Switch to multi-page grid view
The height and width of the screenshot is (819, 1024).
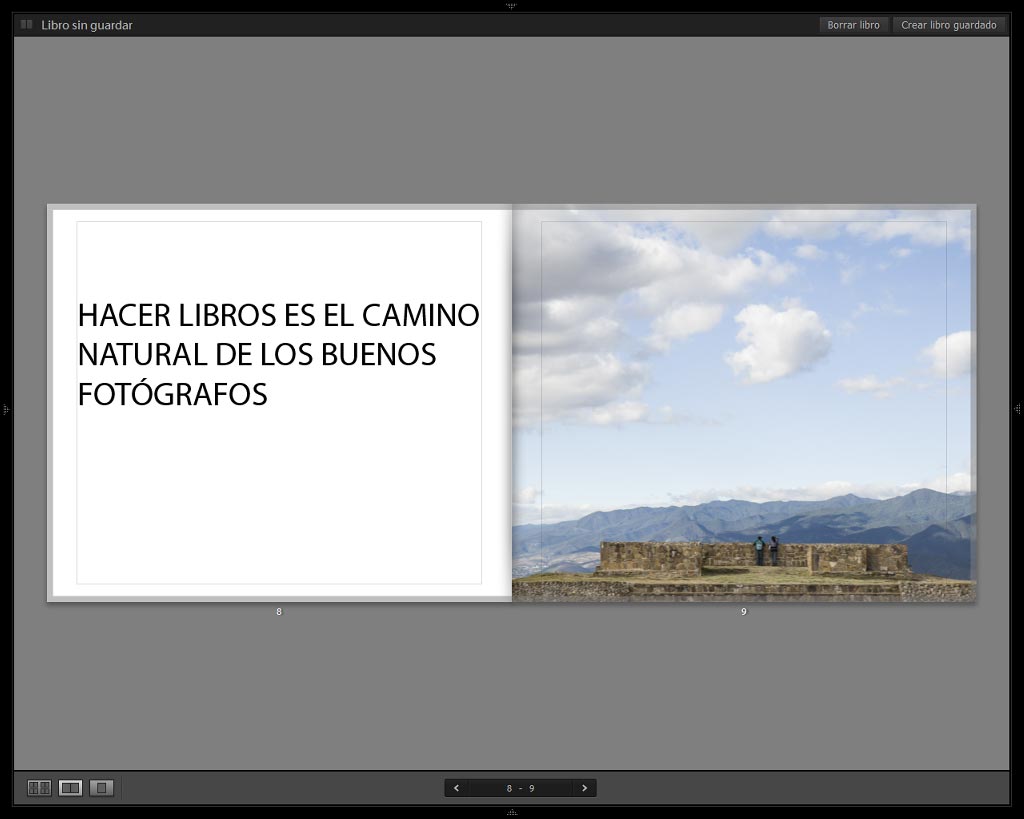[39, 788]
